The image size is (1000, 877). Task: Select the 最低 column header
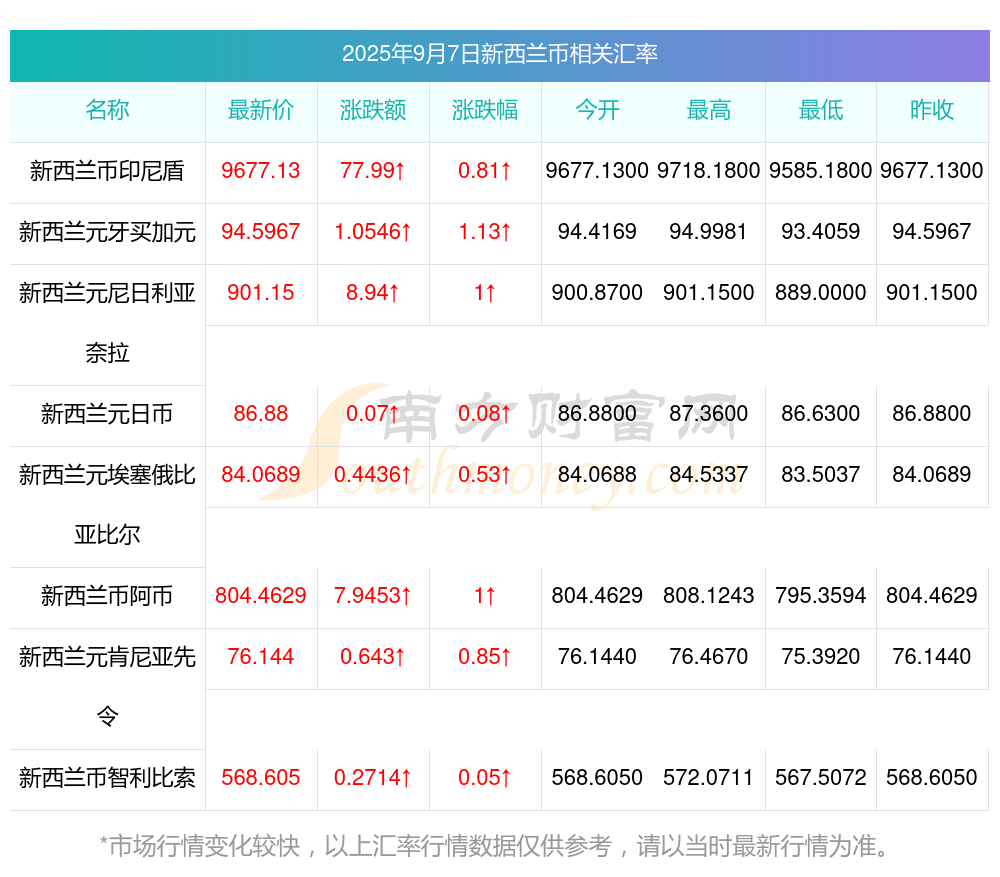(x=821, y=110)
